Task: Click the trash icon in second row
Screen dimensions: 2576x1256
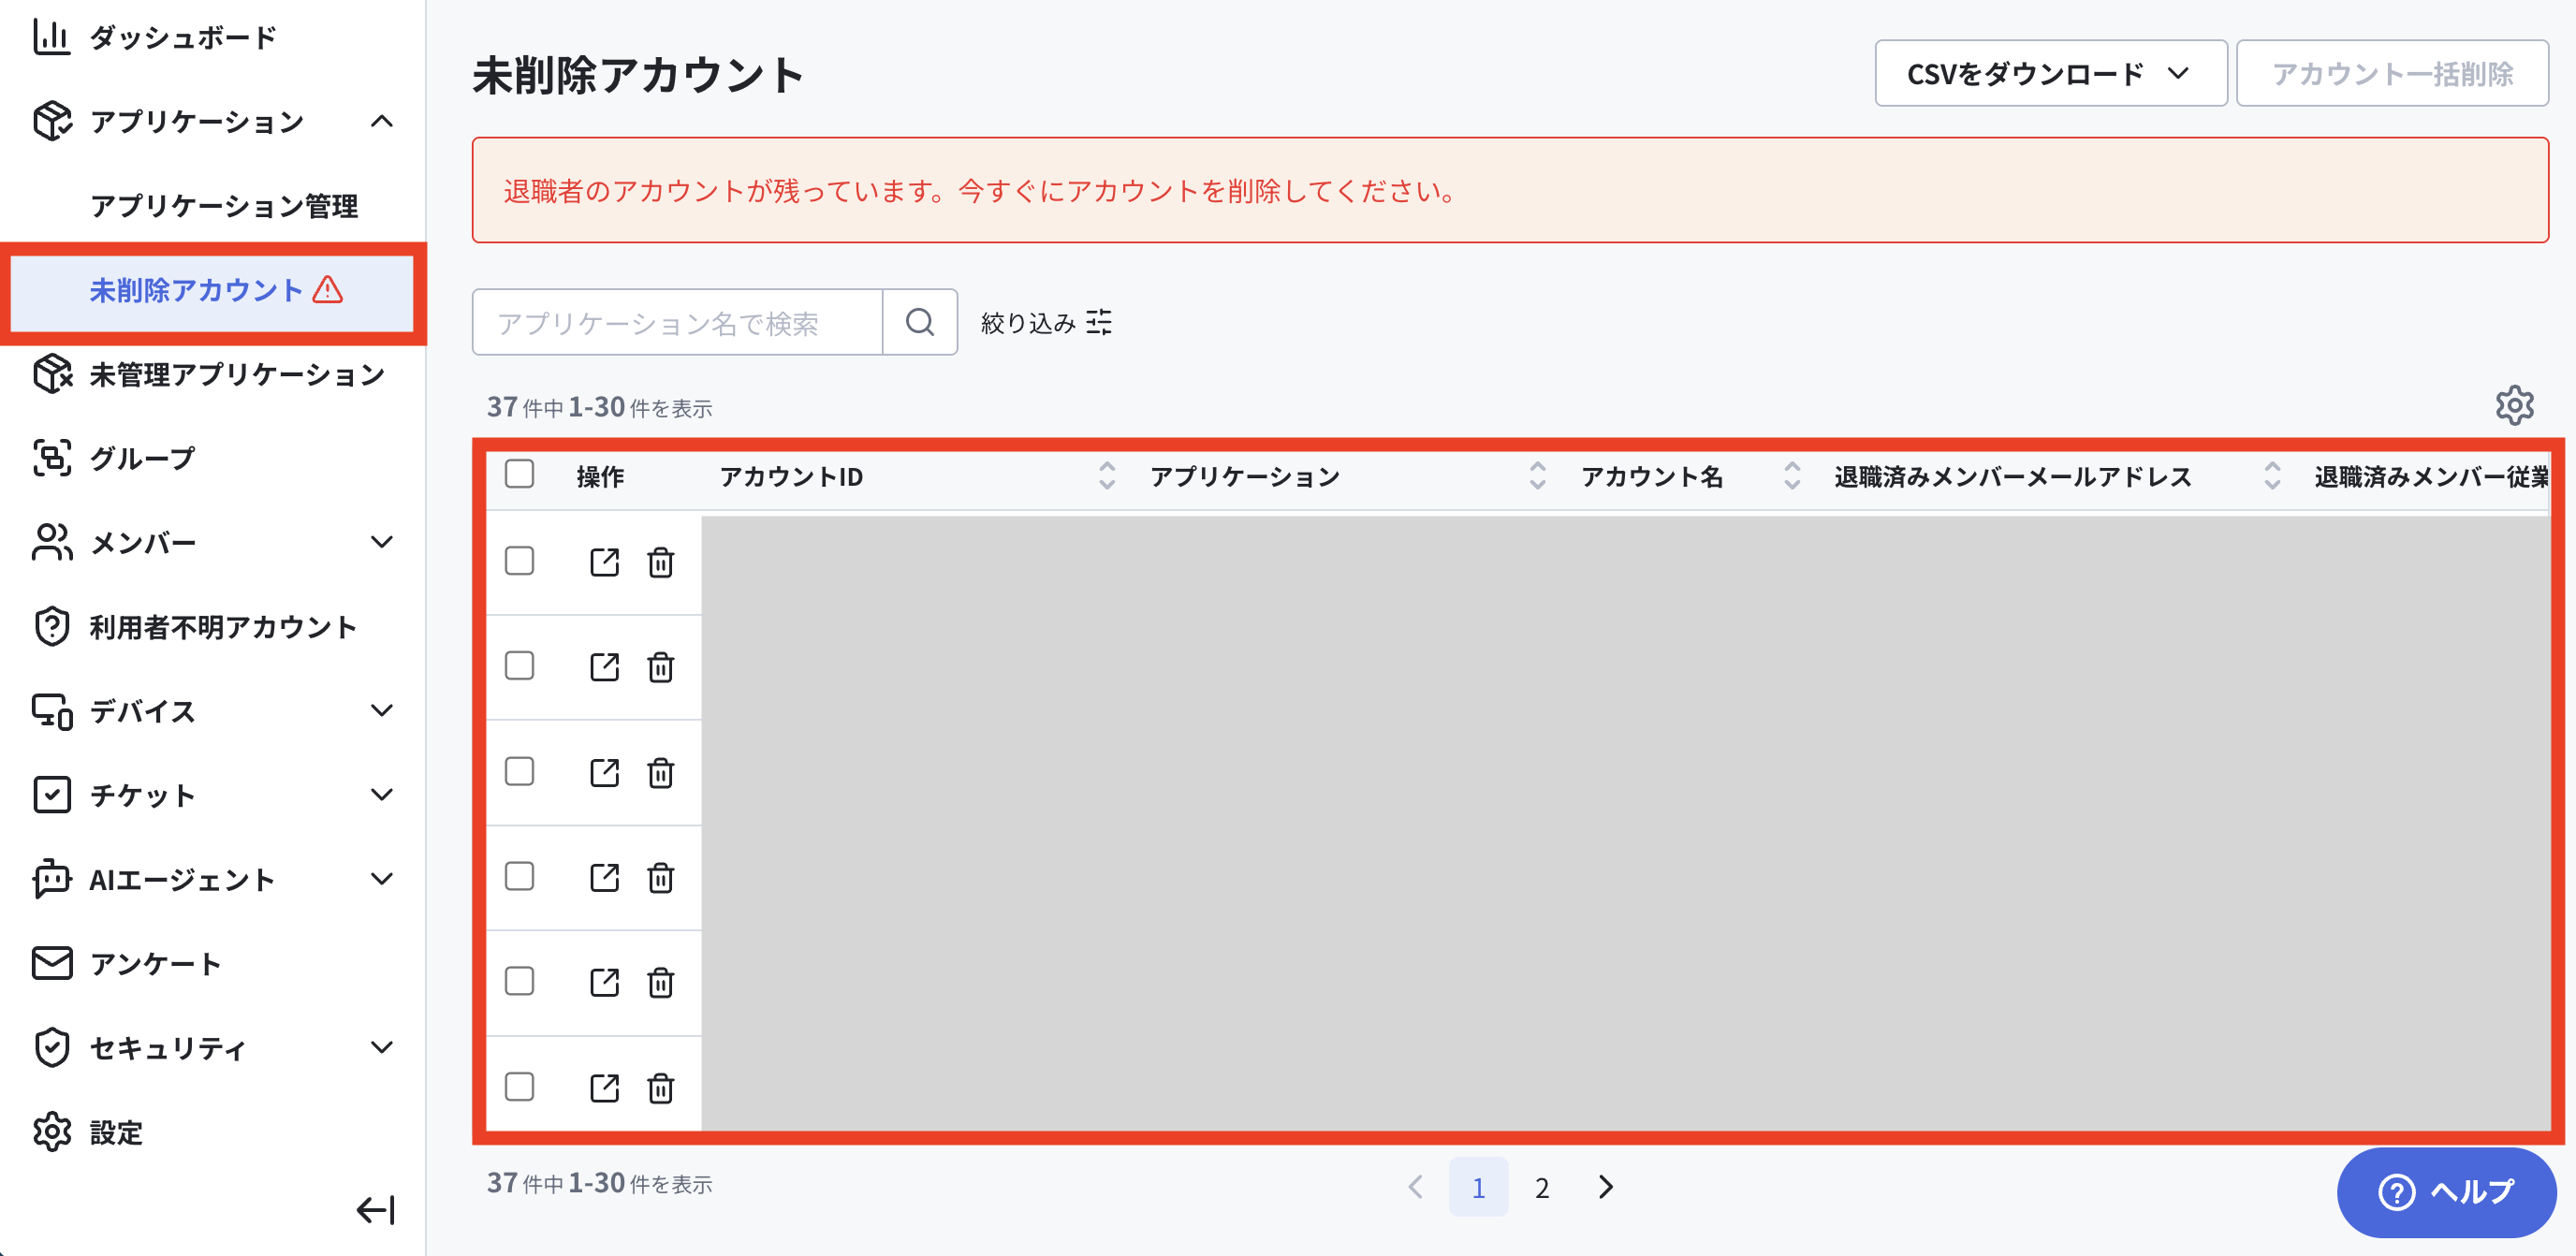Action: click(660, 667)
